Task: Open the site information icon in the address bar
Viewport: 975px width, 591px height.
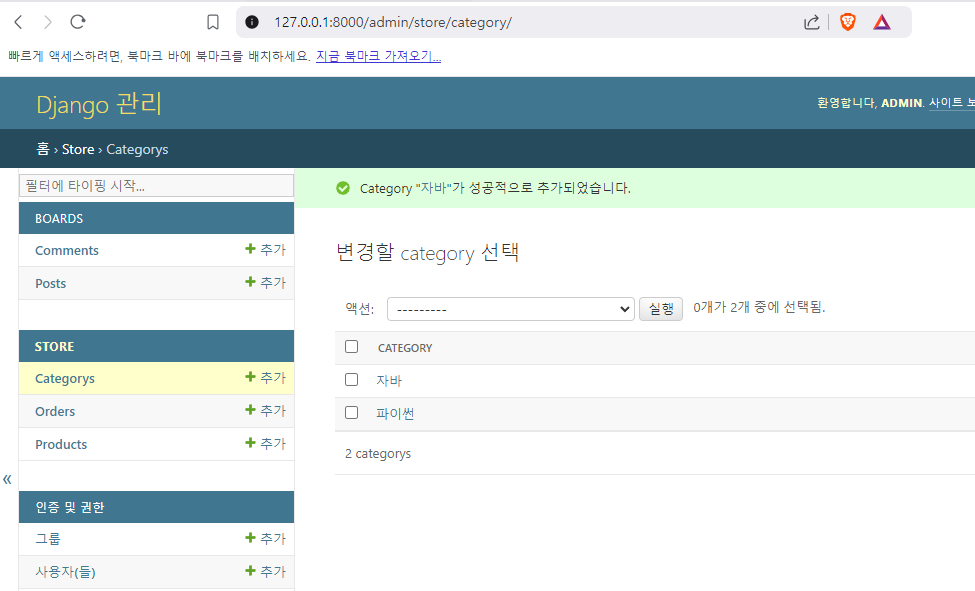Action: tap(252, 22)
